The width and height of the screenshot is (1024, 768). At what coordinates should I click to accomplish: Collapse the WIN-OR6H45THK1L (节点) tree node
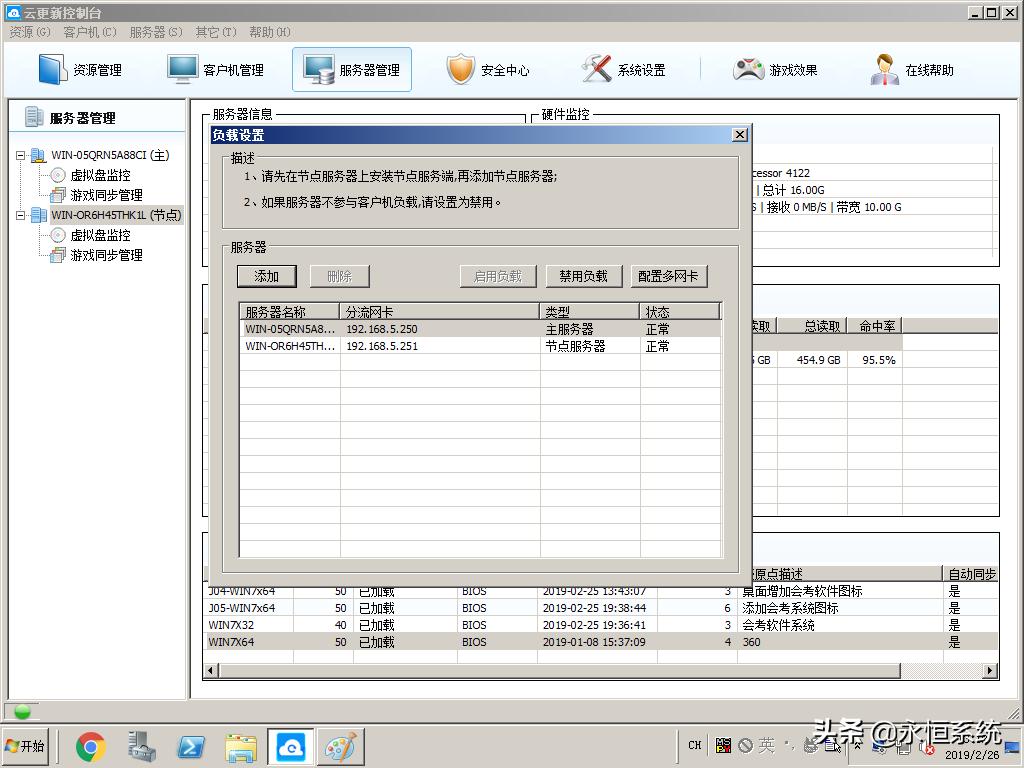click(x=20, y=215)
